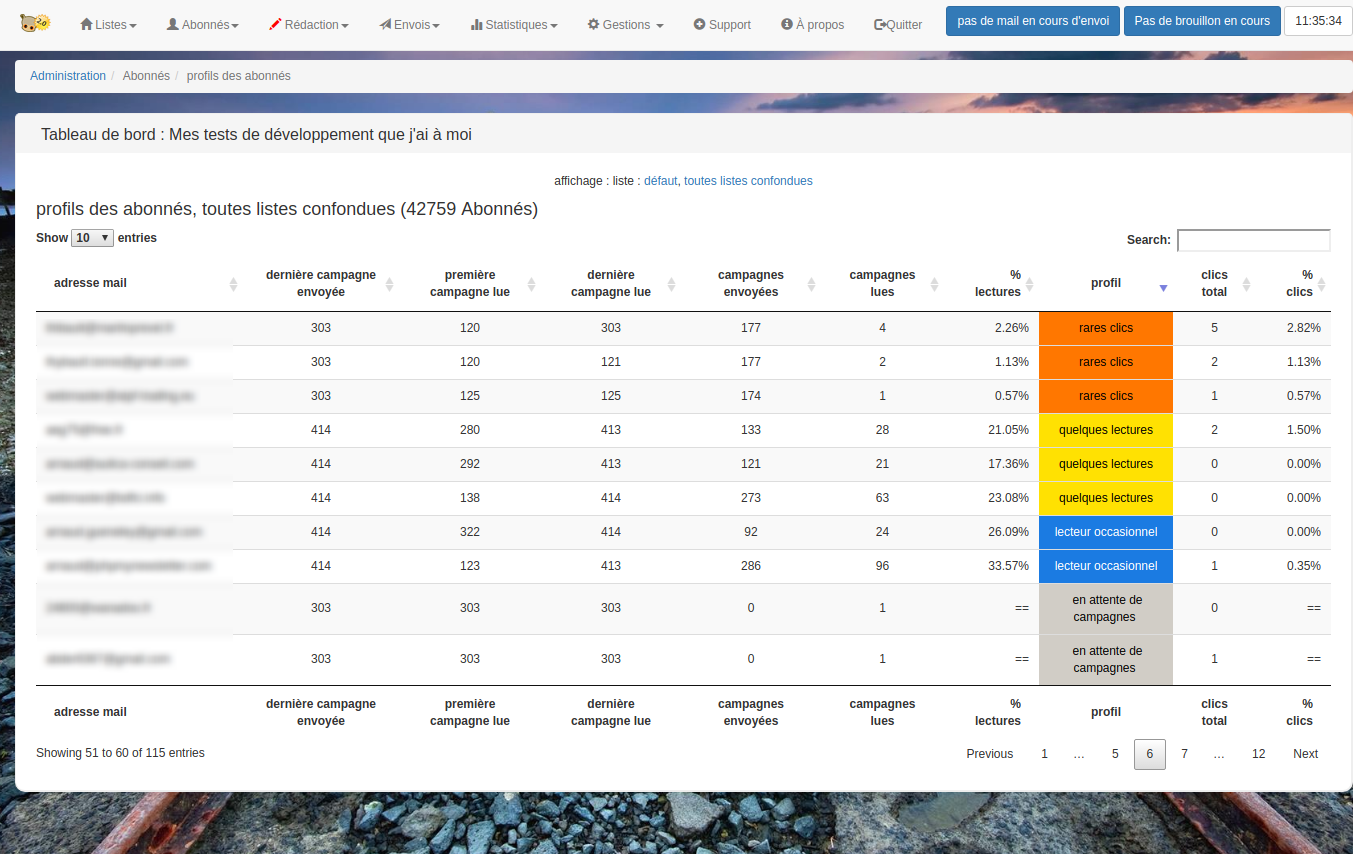Open the À propos menu item
Image resolution: width=1353 pixels, height=854 pixels.
point(812,24)
